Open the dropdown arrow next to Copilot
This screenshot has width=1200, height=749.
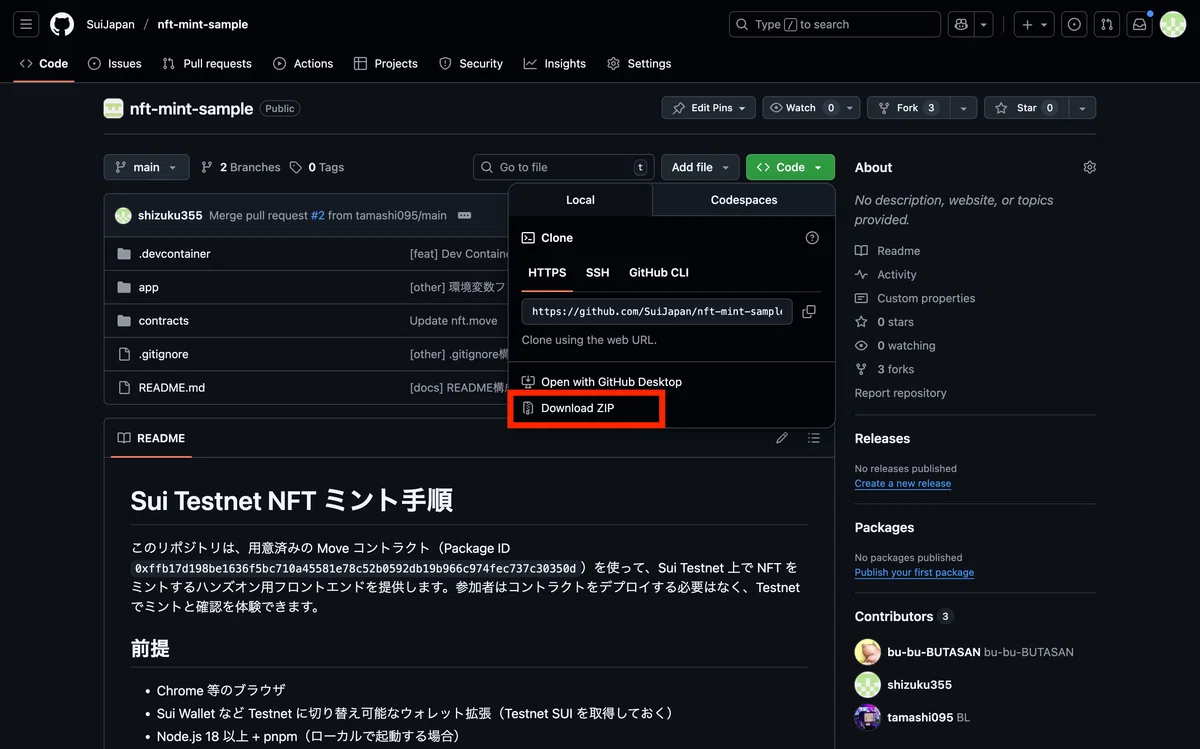[x=985, y=24]
